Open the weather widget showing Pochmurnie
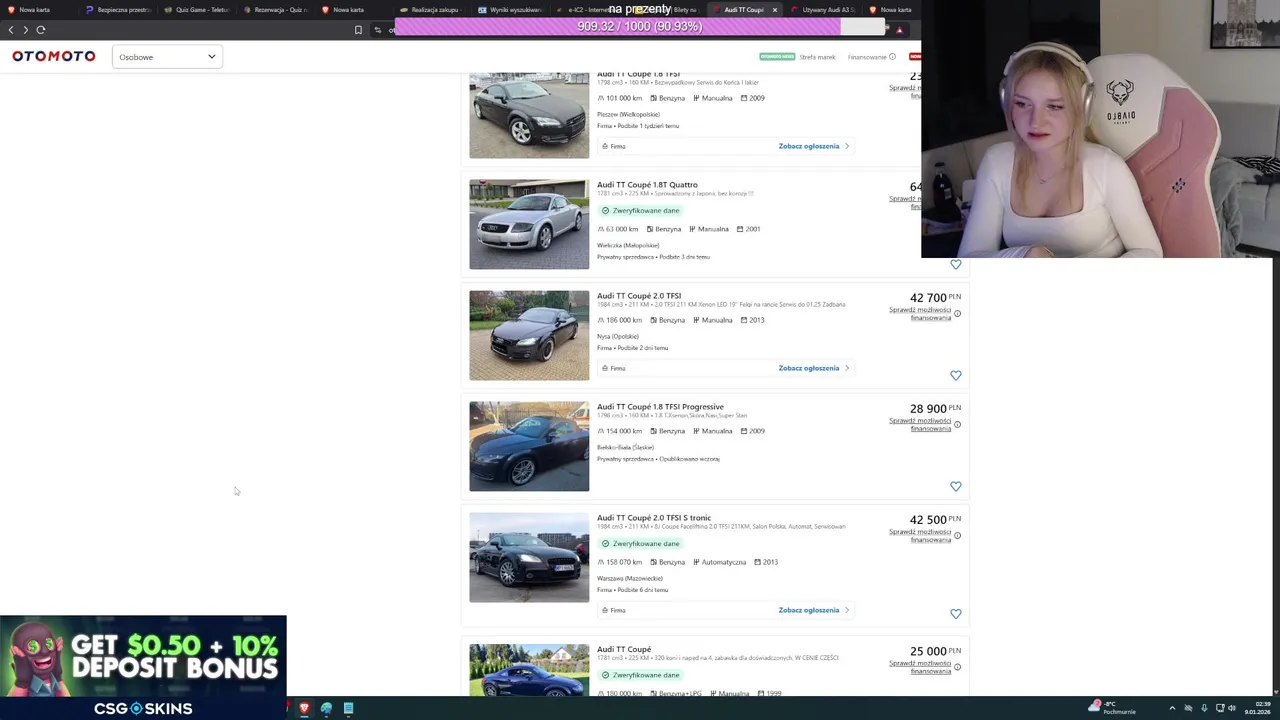The image size is (1280, 720). click(x=1113, y=708)
